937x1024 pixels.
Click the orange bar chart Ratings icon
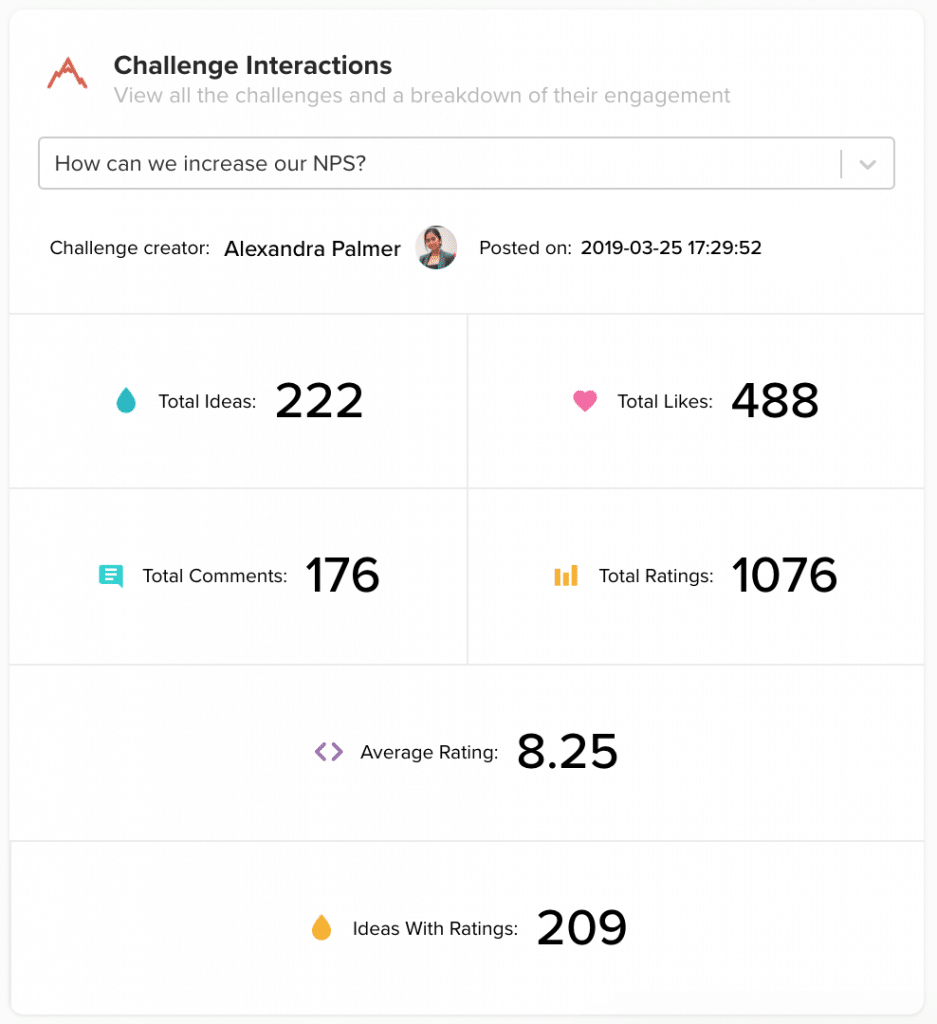click(x=566, y=576)
